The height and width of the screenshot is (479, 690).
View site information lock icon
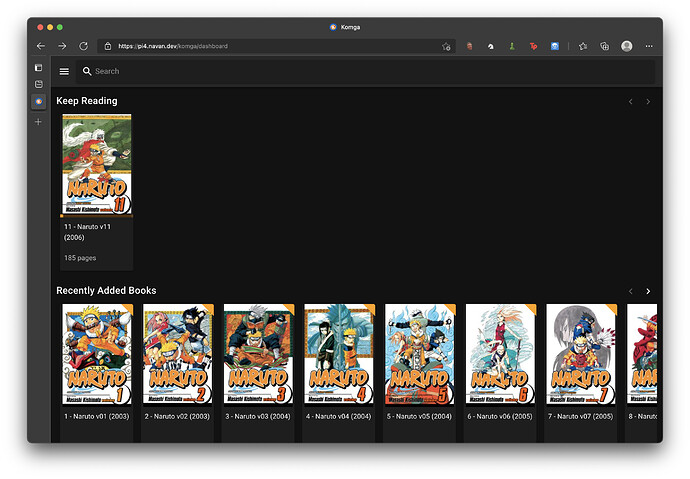pos(107,46)
